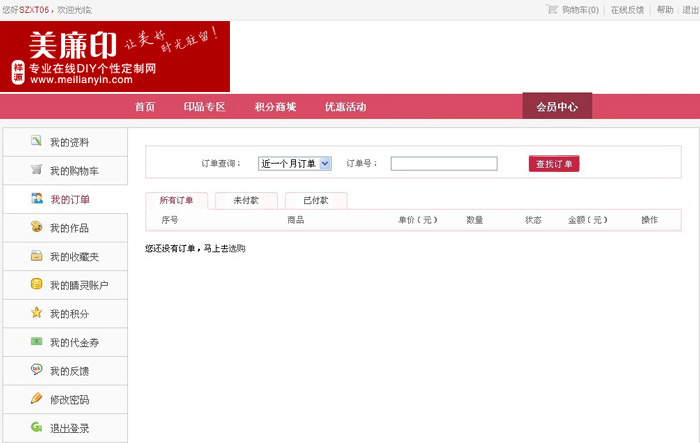Click the star icon beside 我的积分

coord(36,313)
